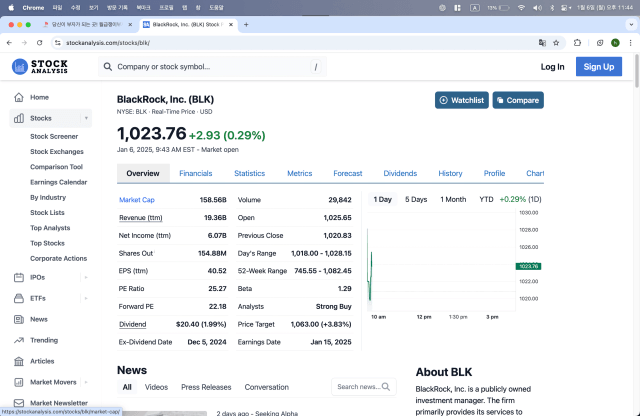This screenshot has height=416, width=640.
Task: Open the tab search dropdown in Chrome
Action: (631, 24)
